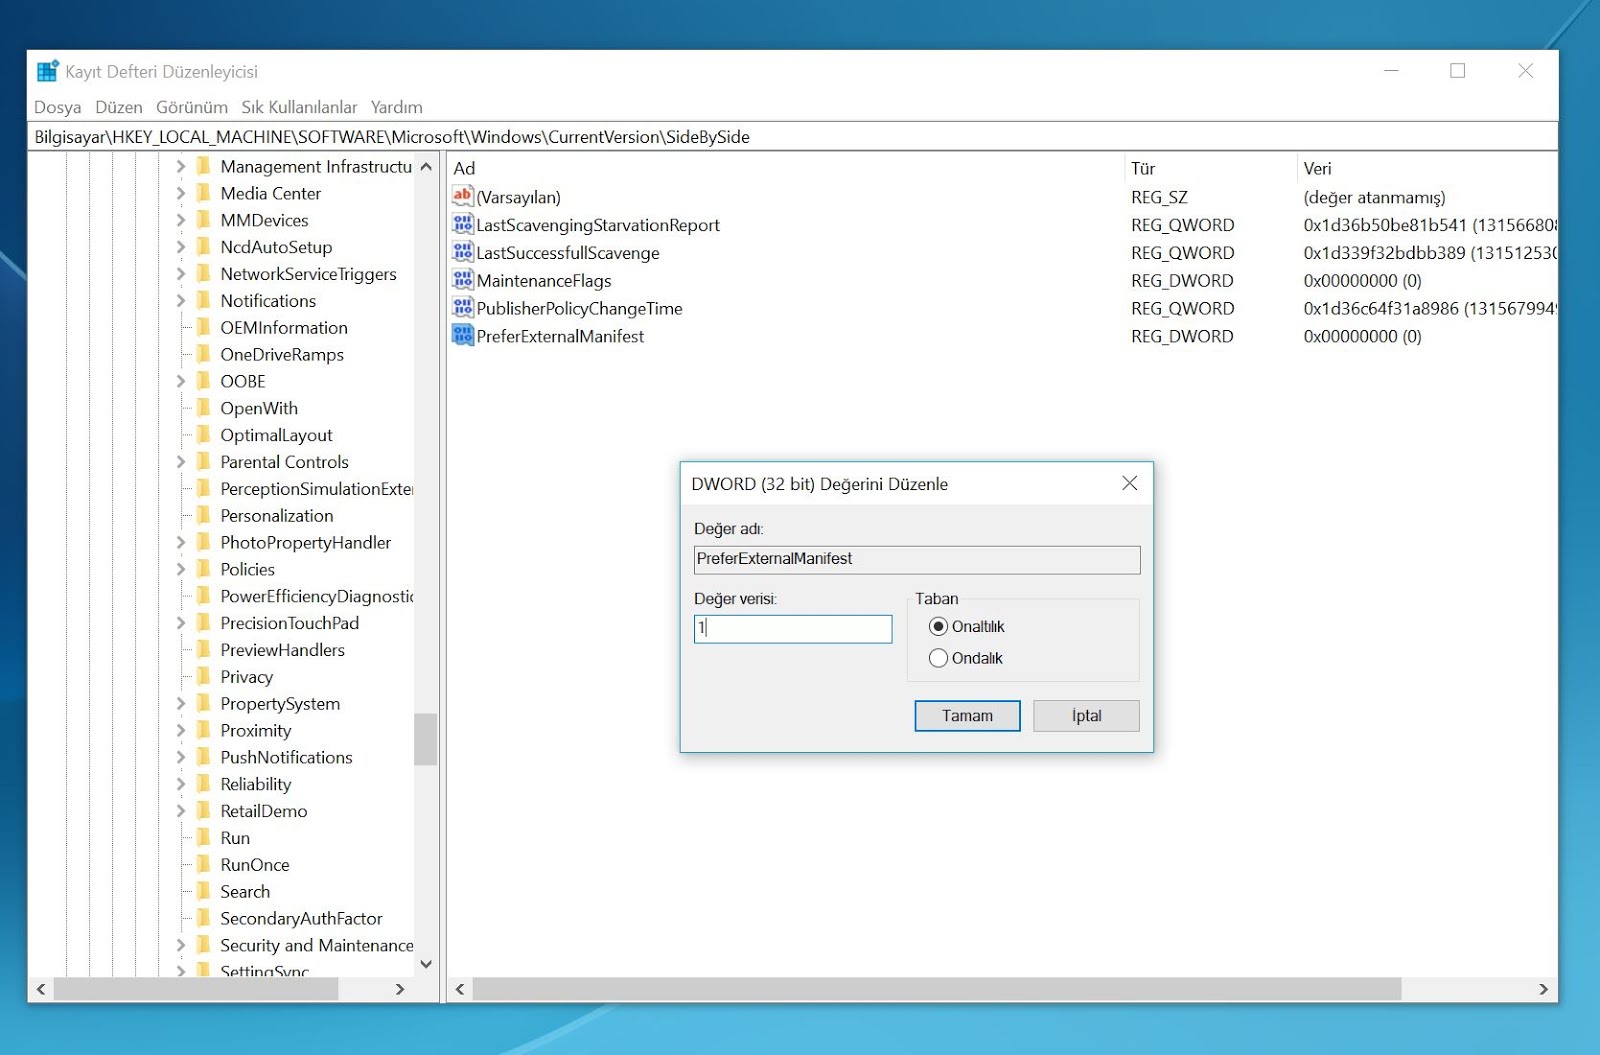The height and width of the screenshot is (1055, 1600).
Task: Click the Veri column header
Action: pos(1427,168)
